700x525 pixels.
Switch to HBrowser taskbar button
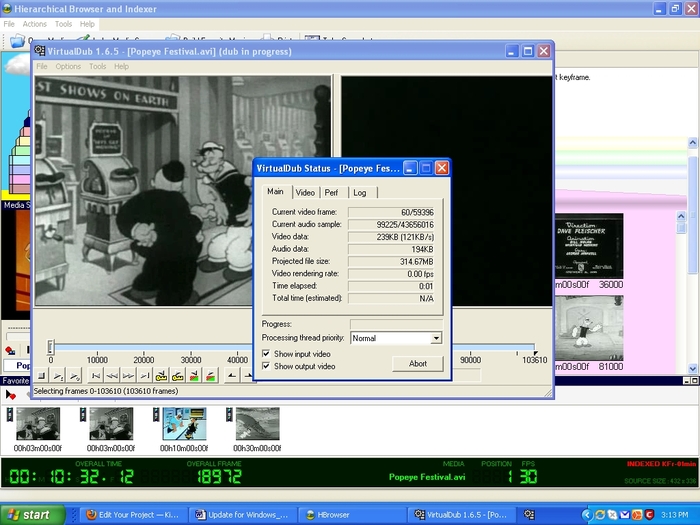(352, 515)
